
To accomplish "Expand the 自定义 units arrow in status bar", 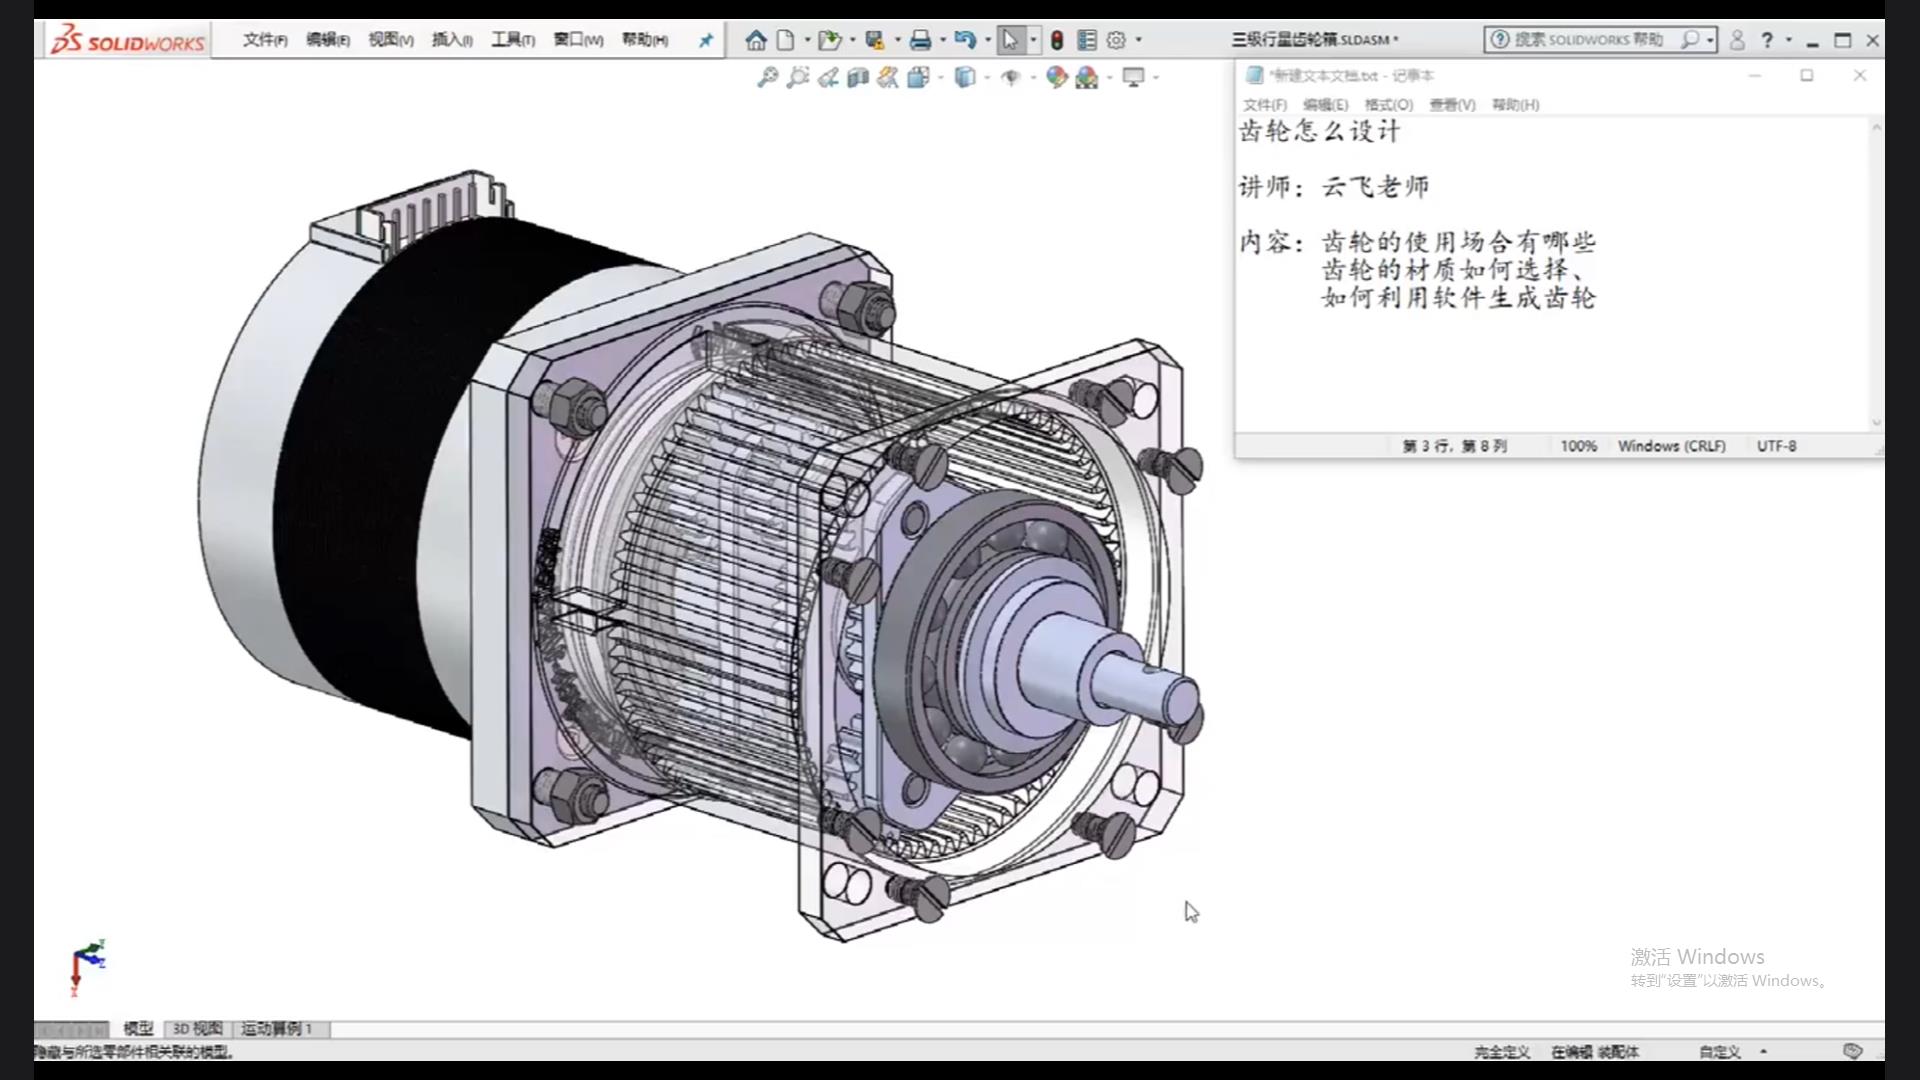I will tap(1764, 1051).
